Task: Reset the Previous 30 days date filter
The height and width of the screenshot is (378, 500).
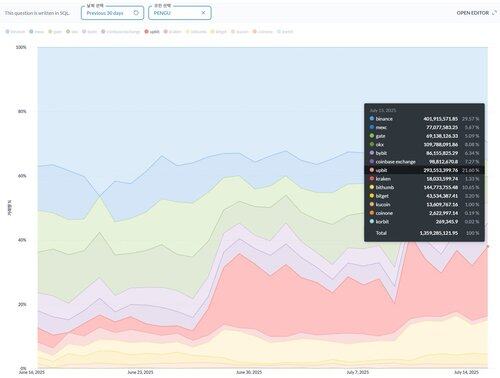Action: tap(136, 13)
